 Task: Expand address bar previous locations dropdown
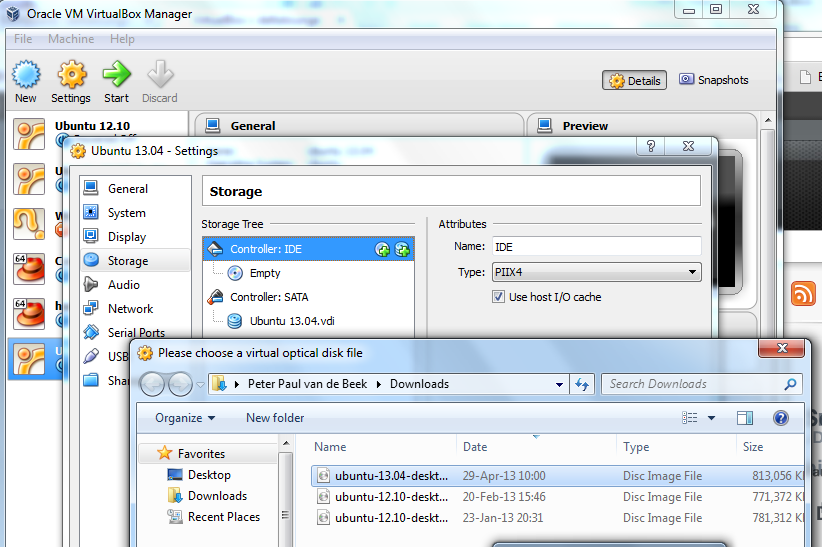(x=559, y=384)
